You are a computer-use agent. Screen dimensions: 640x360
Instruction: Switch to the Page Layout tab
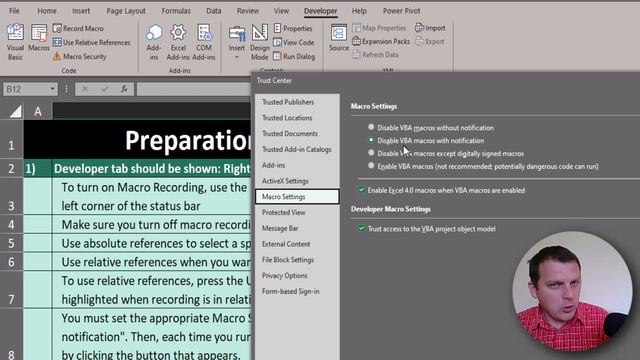(126, 11)
